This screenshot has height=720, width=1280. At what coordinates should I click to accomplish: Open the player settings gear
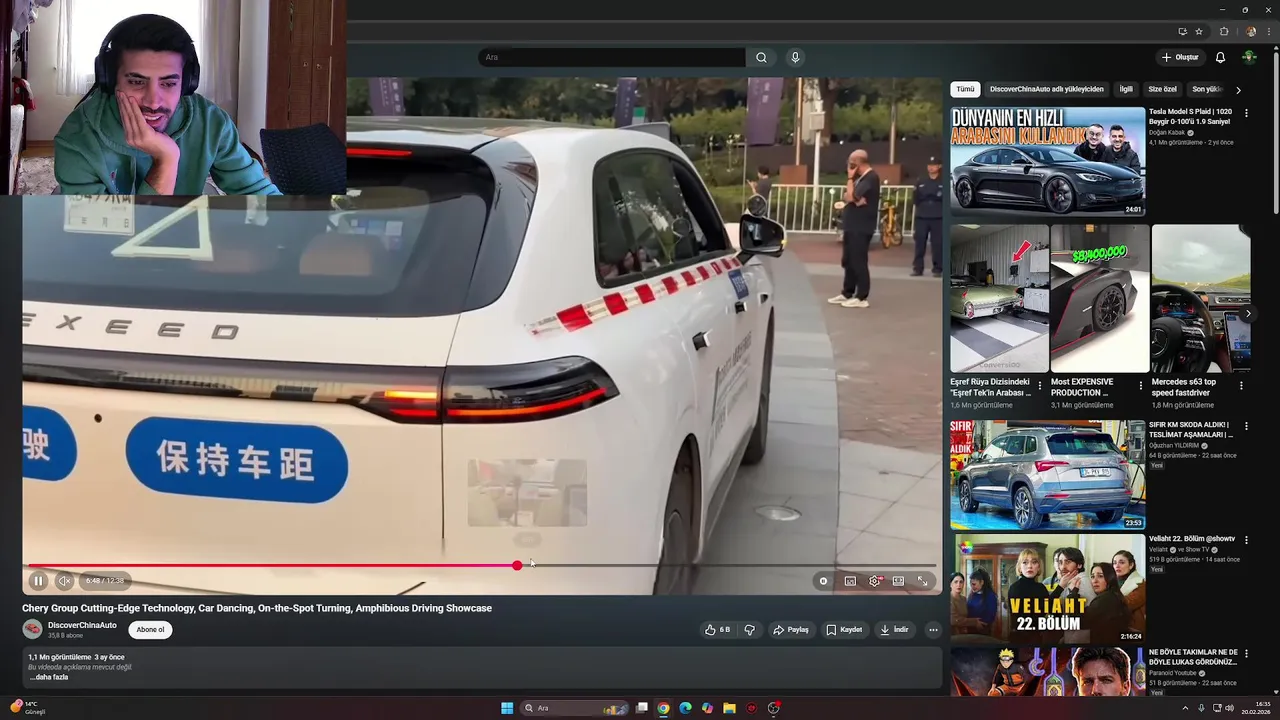point(874,581)
